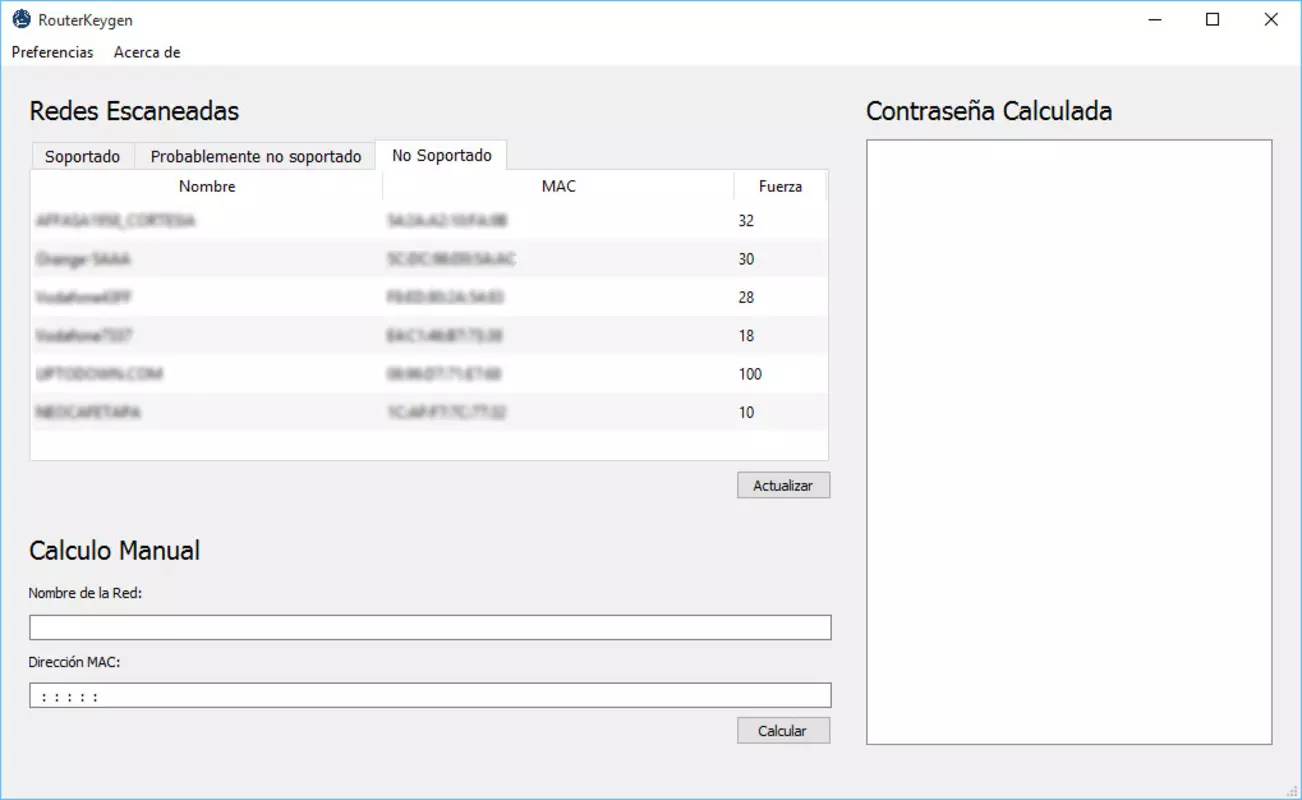
Task: Minimize the RouterKeygen window
Action: [x=1155, y=19]
